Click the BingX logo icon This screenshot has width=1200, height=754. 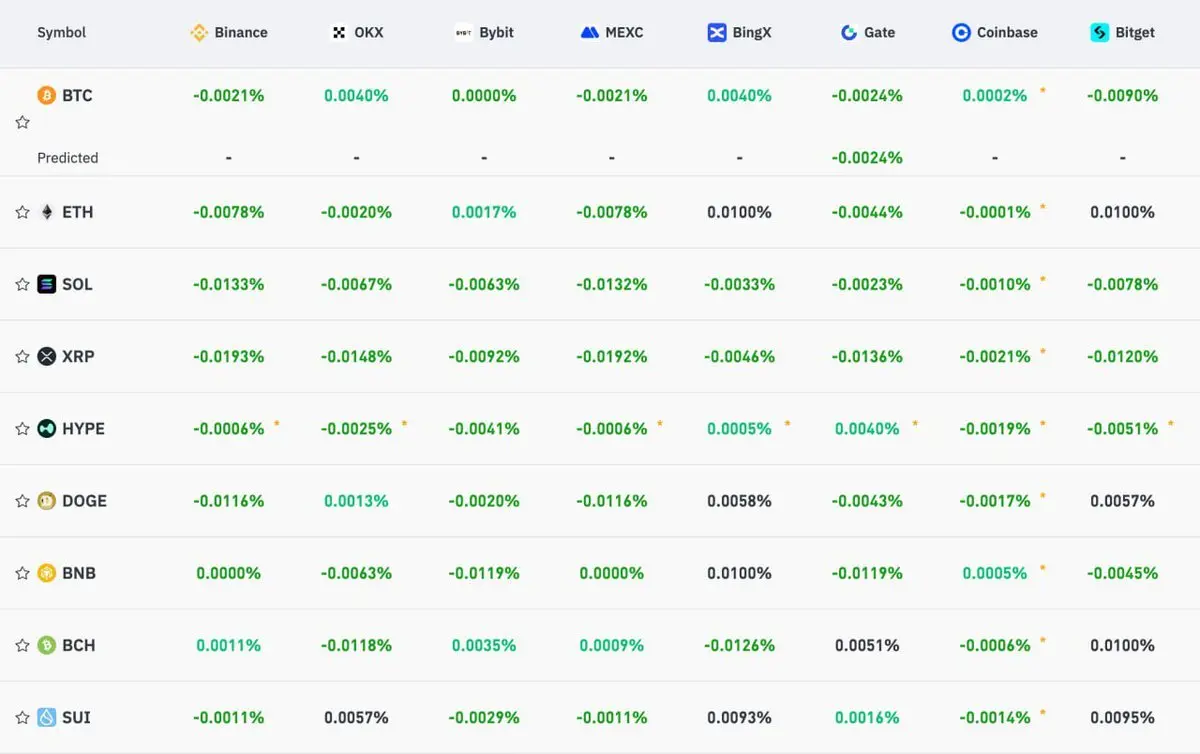(x=717, y=32)
